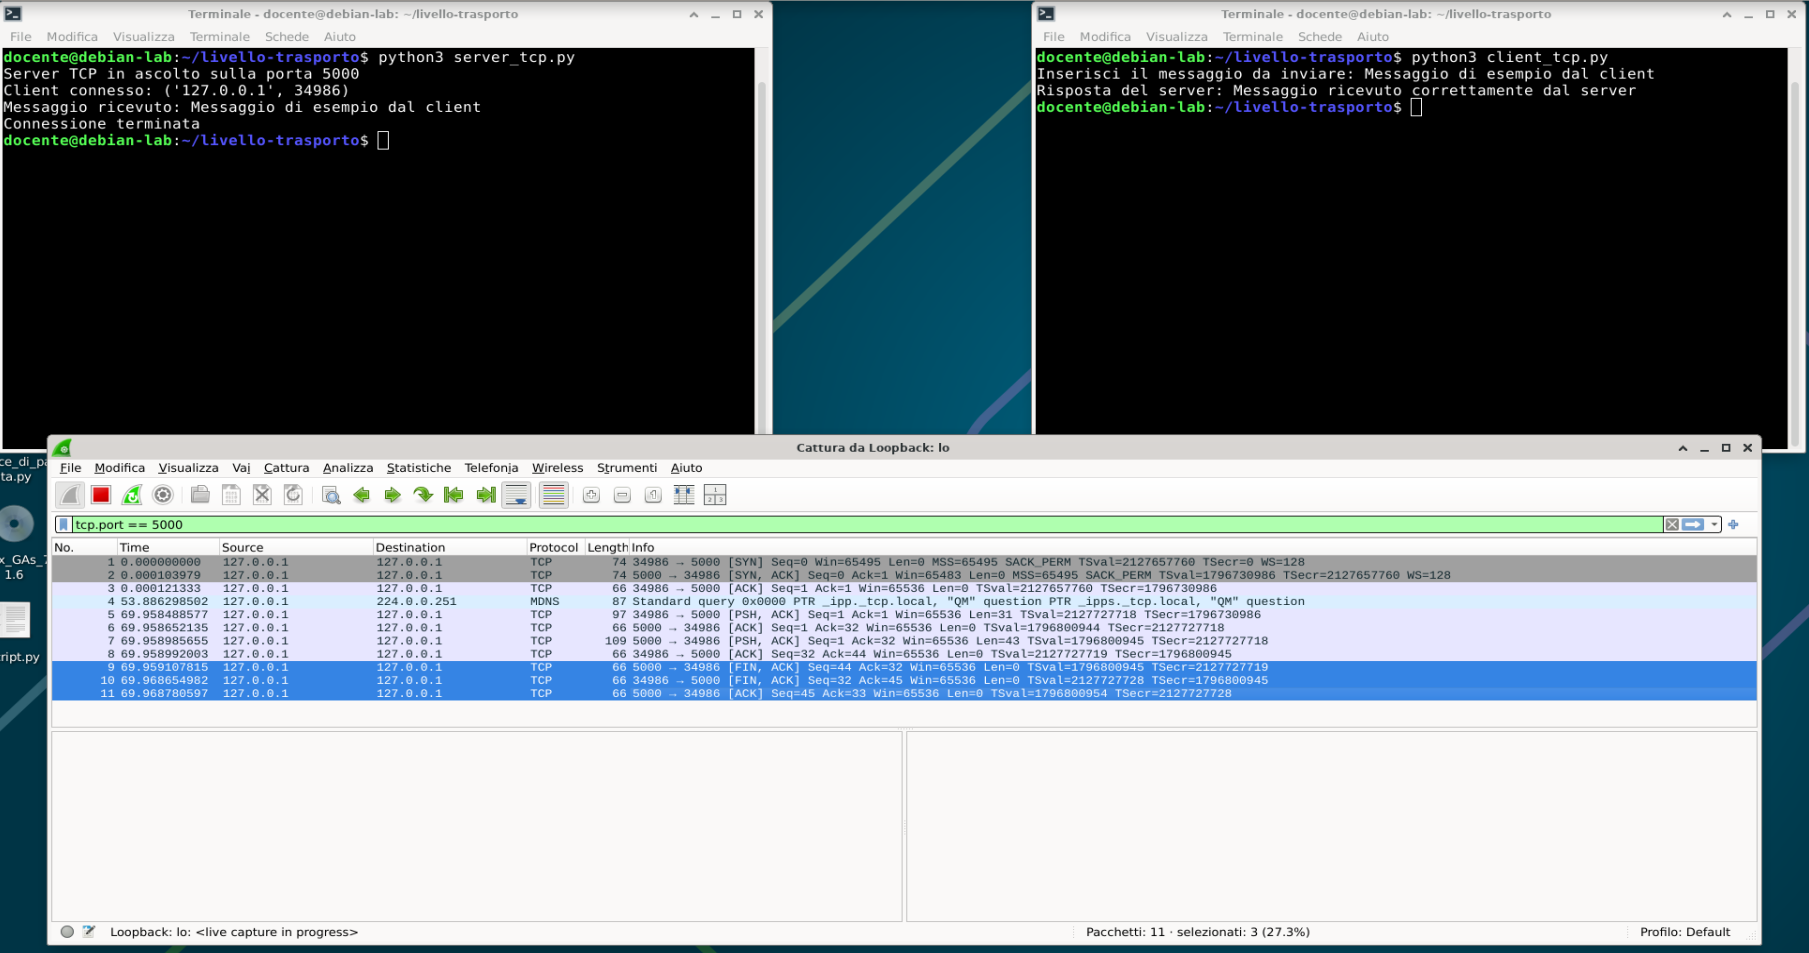Sort by Time column header
The height and width of the screenshot is (953, 1809).
167,547
